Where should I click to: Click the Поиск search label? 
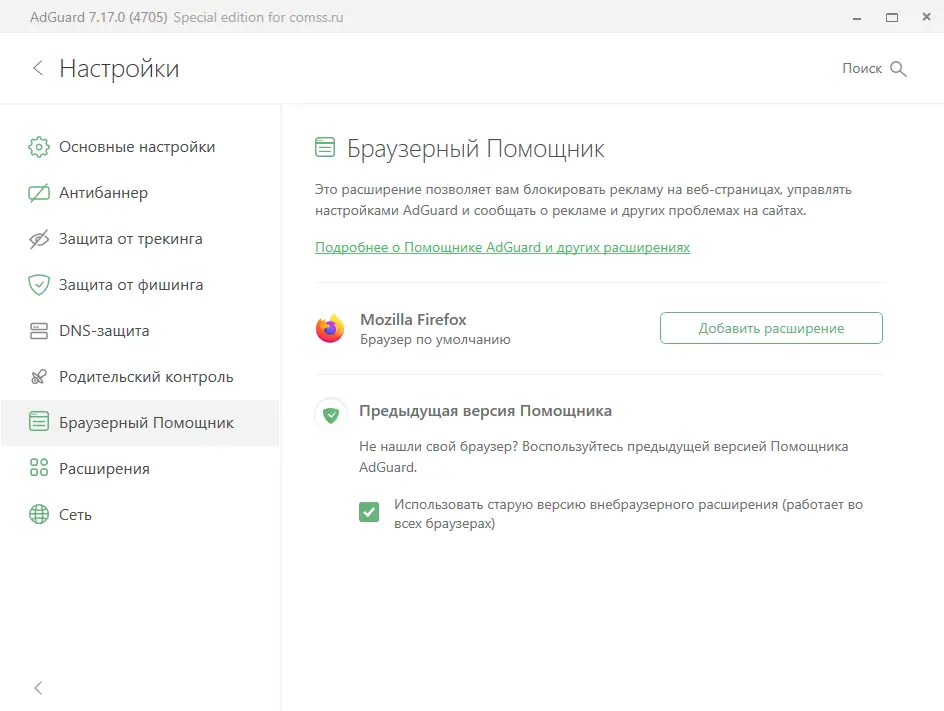click(862, 69)
